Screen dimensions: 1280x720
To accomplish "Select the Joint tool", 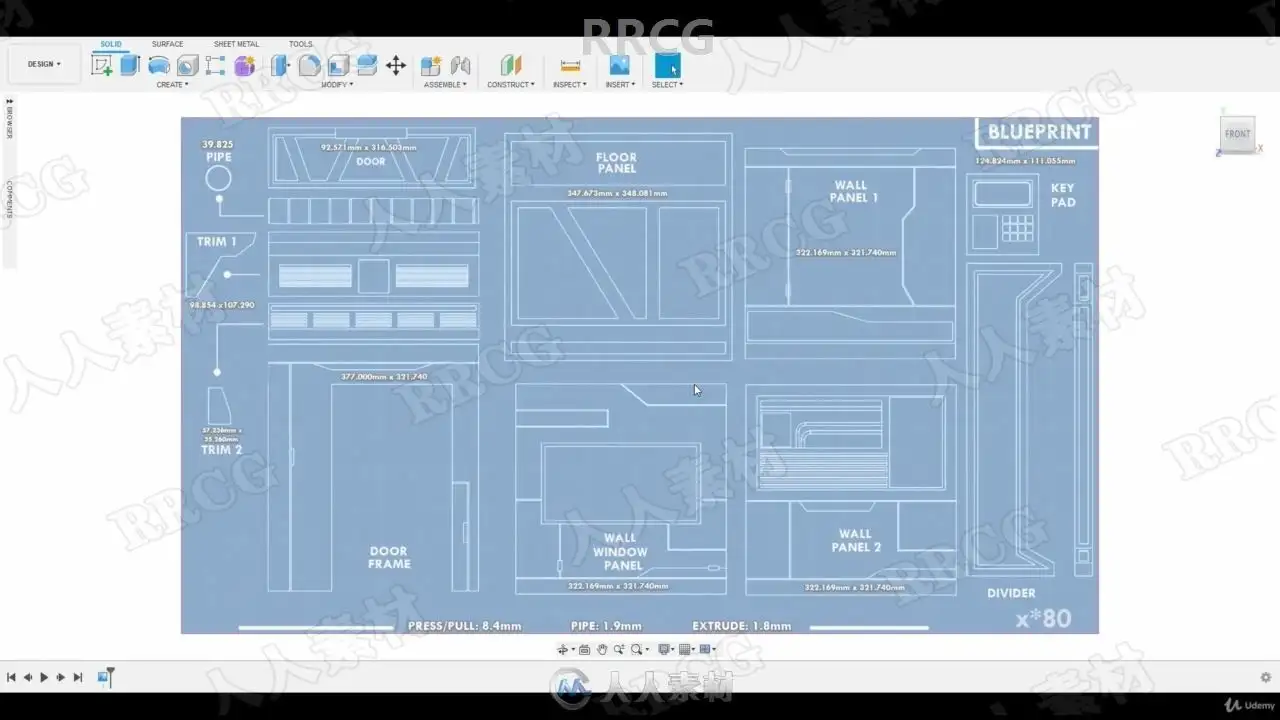I will [x=460, y=66].
